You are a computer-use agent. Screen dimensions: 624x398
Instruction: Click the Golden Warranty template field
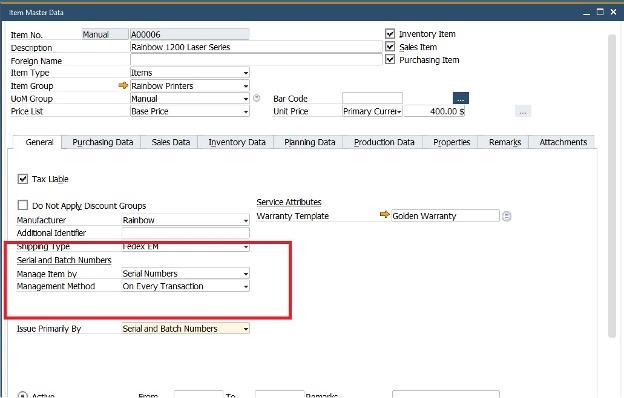445,216
